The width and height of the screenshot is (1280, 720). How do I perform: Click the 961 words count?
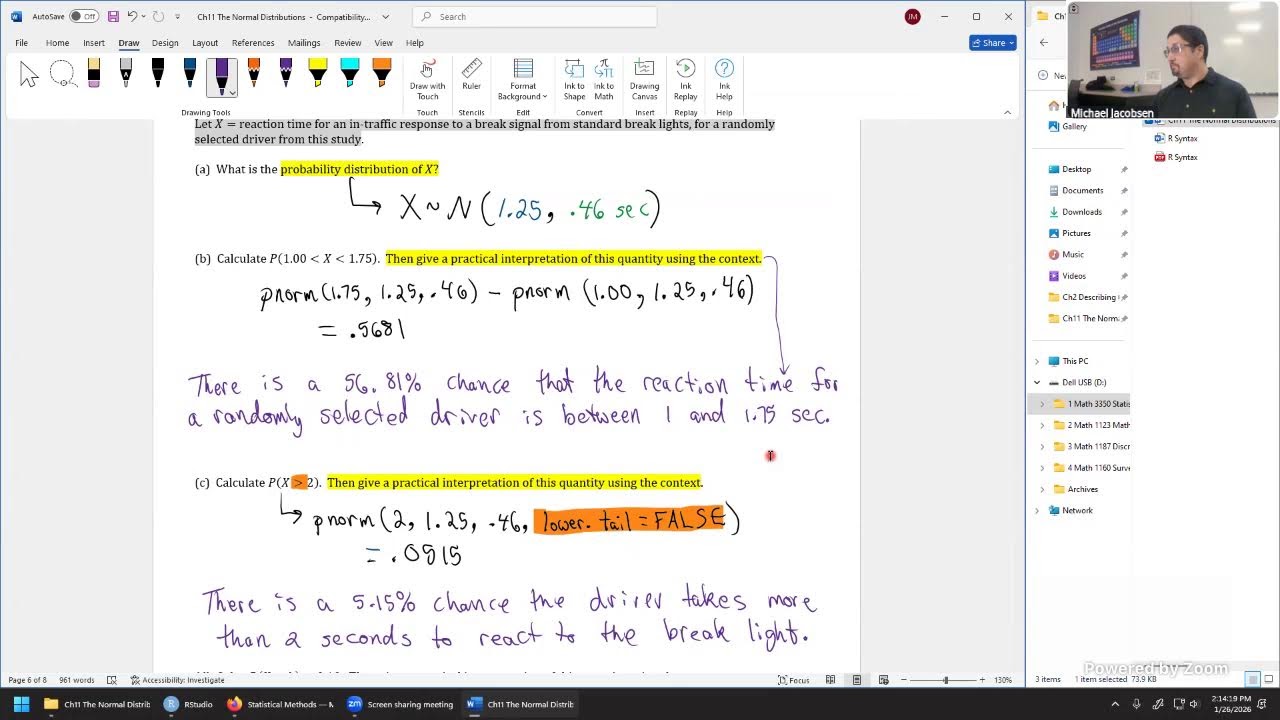pyautogui.click(x=77, y=680)
